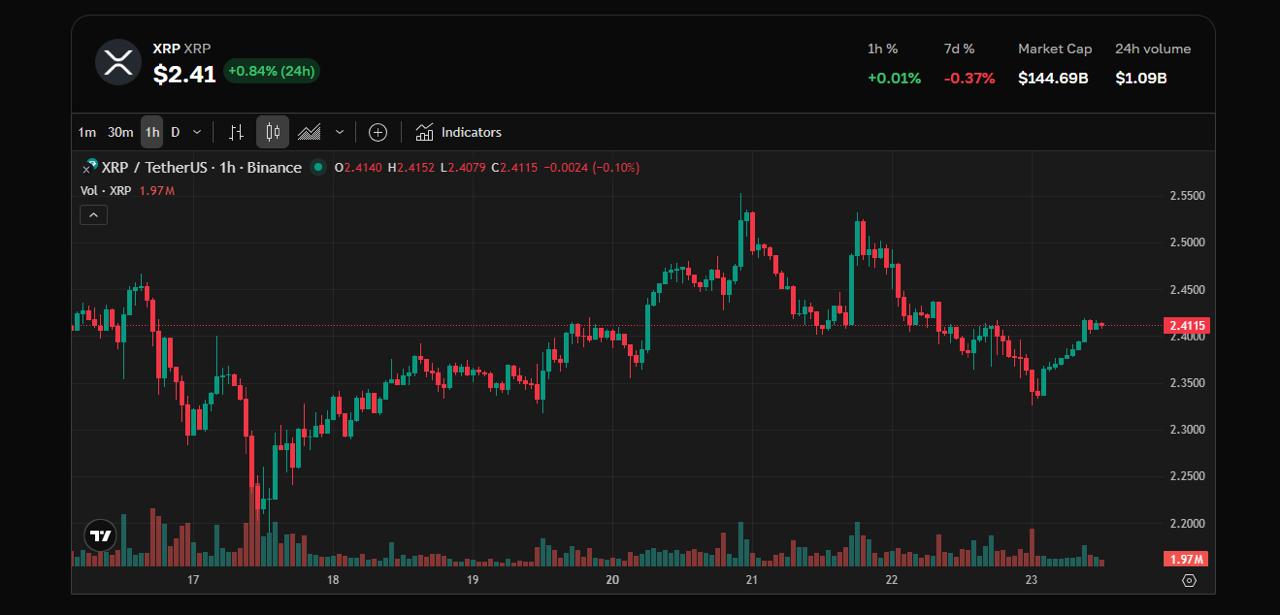This screenshot has width=1280, height=615.
Task: Collapse the indicator legend with chevron
Action: 93,215
